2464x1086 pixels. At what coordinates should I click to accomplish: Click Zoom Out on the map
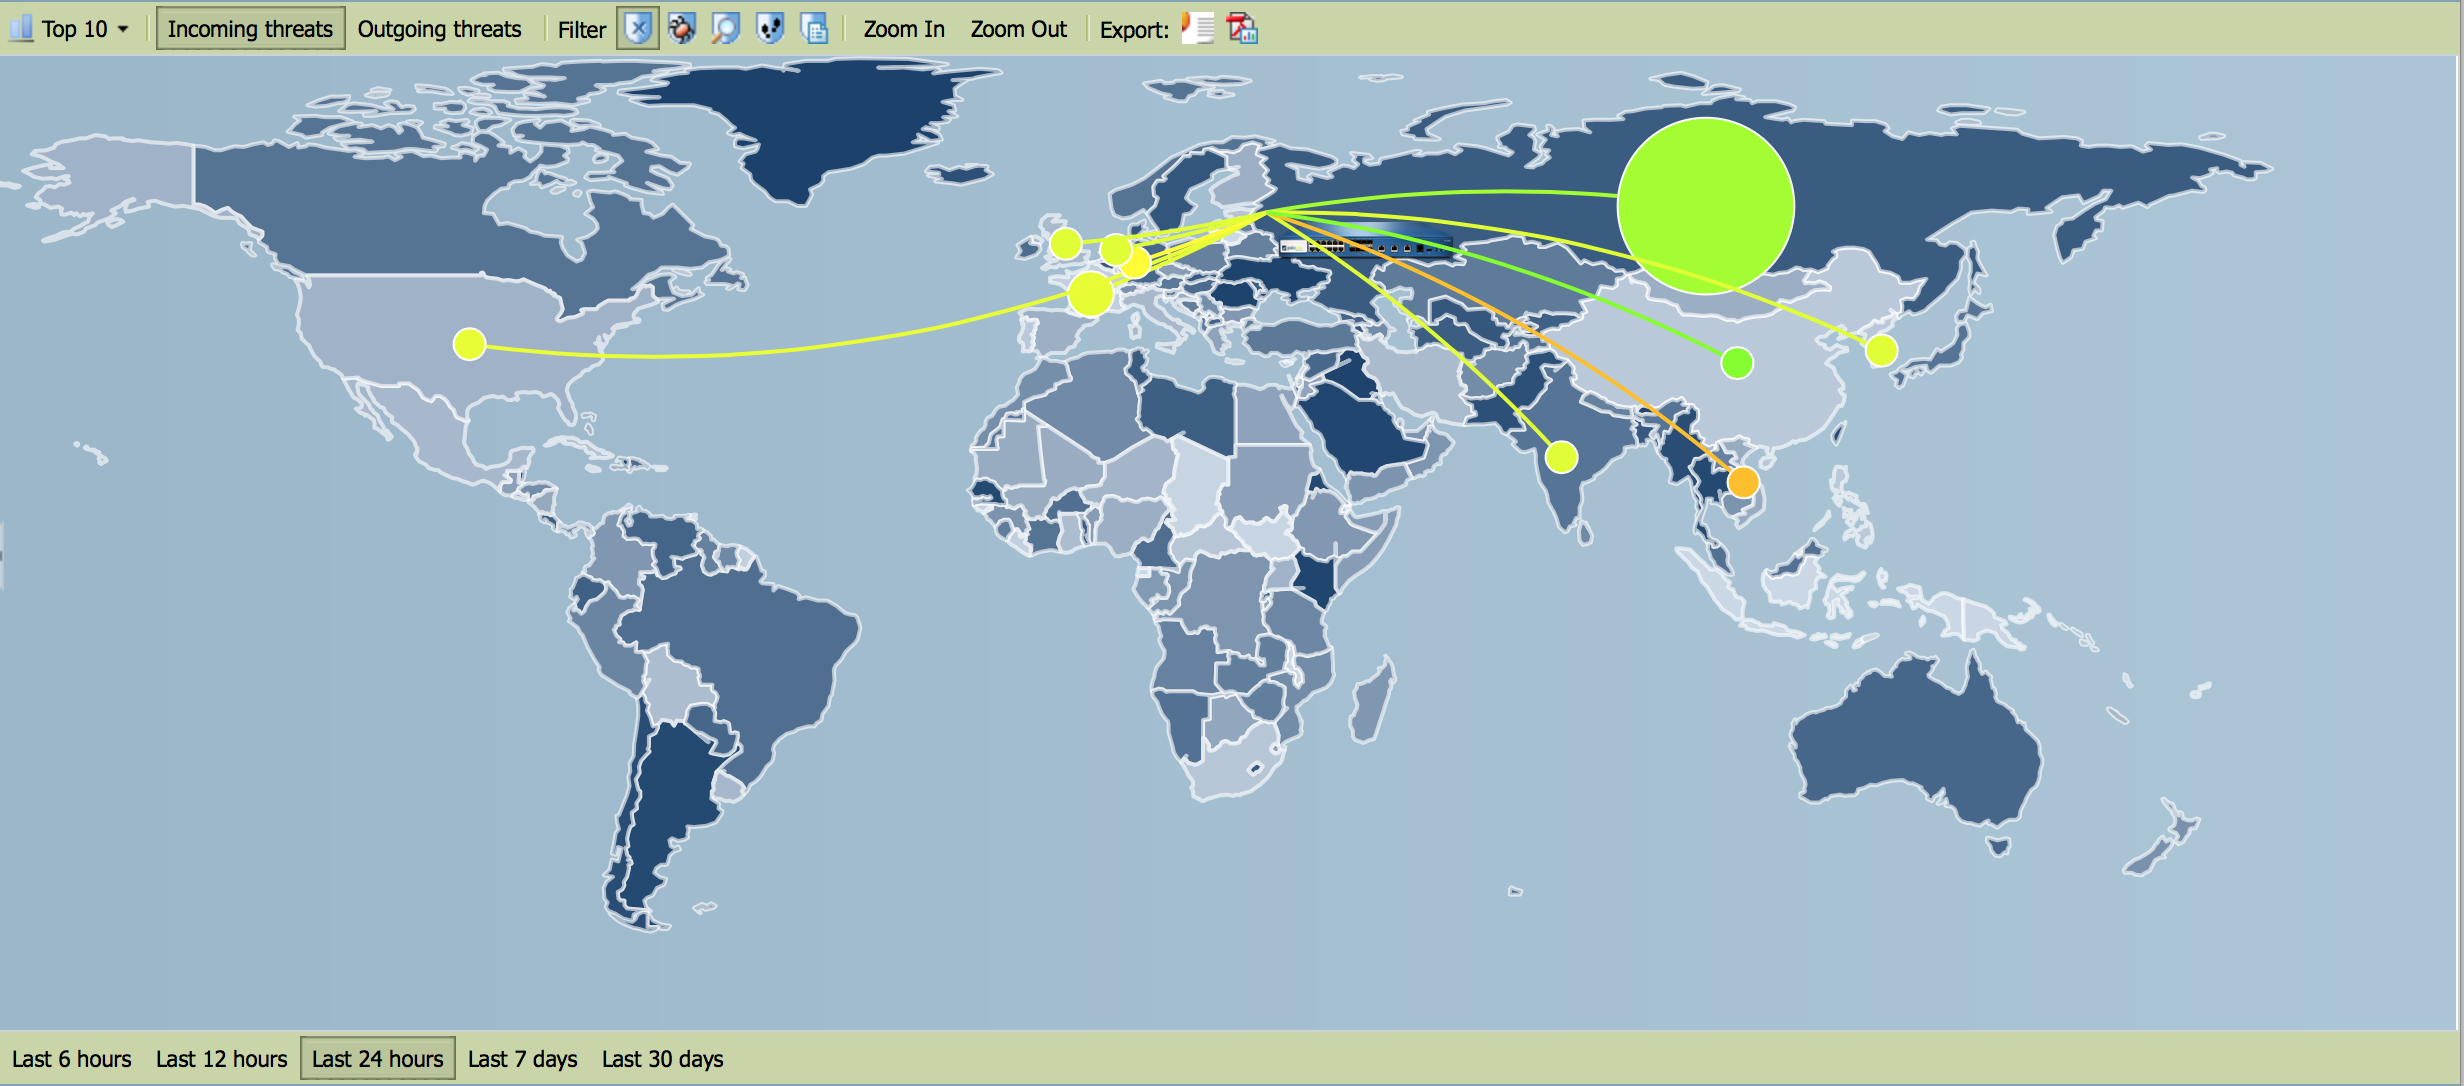pyautogui.click(x=1018, y=29)
